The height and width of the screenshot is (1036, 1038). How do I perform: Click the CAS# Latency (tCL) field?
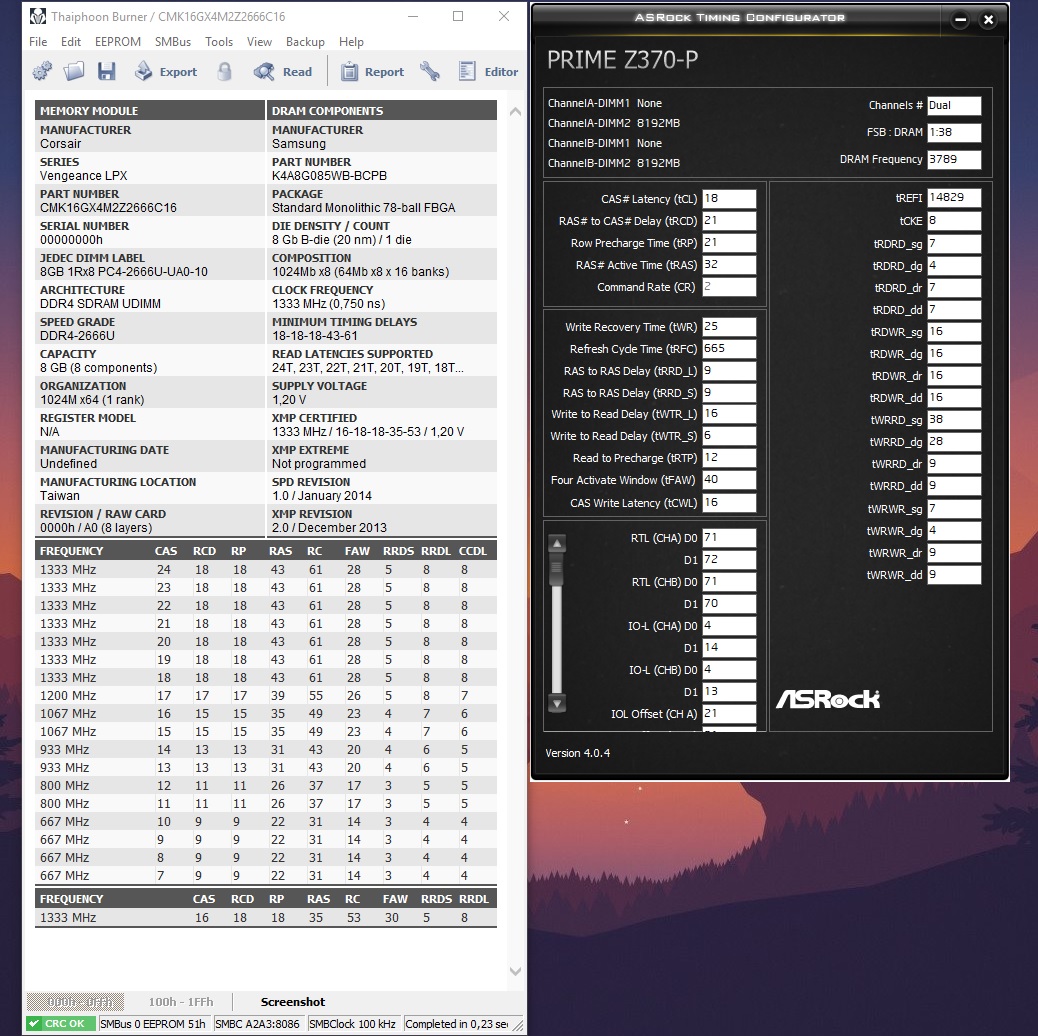click(729, 199)
